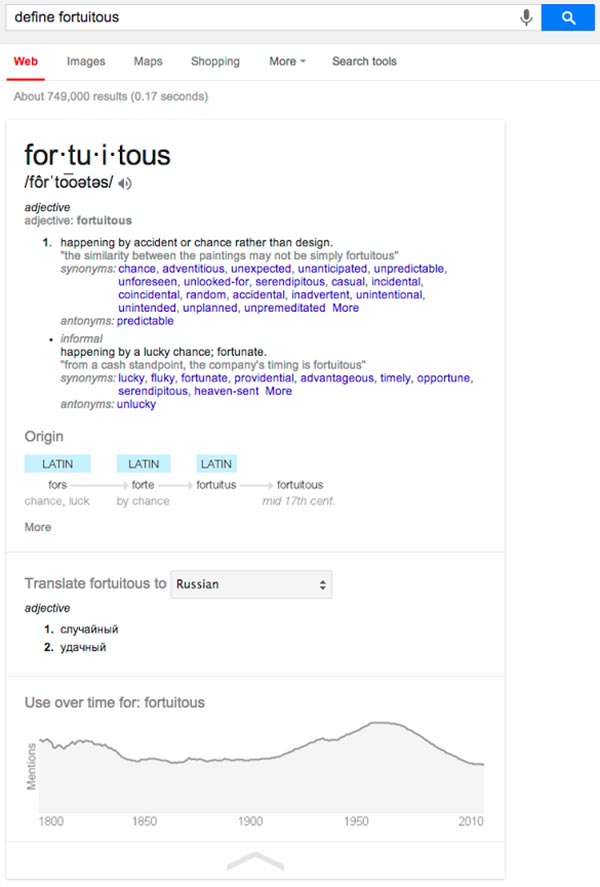
Task: Expand the word origin via More
Action: click(x=38, y=527)
